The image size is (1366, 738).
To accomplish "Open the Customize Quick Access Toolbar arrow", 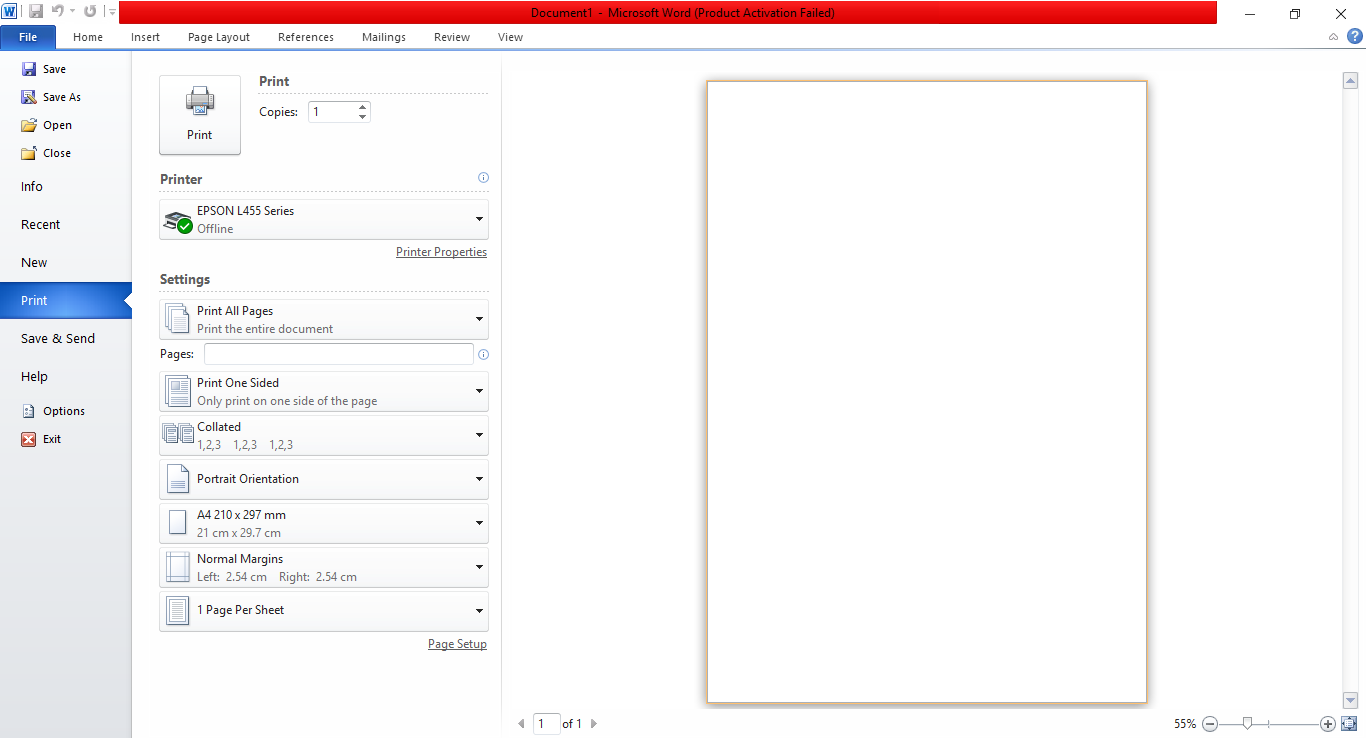I will (110, 12).
